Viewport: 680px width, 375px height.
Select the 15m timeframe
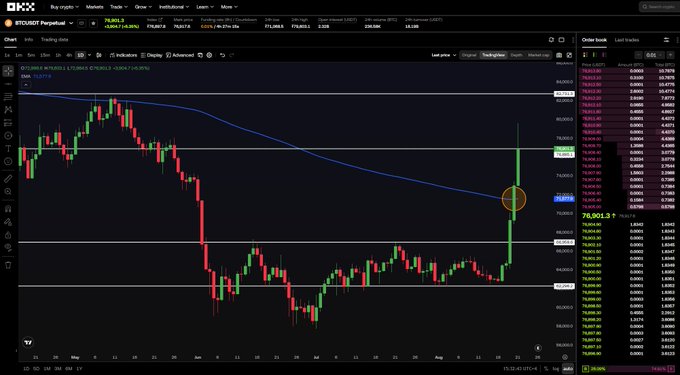coord(45,55)
